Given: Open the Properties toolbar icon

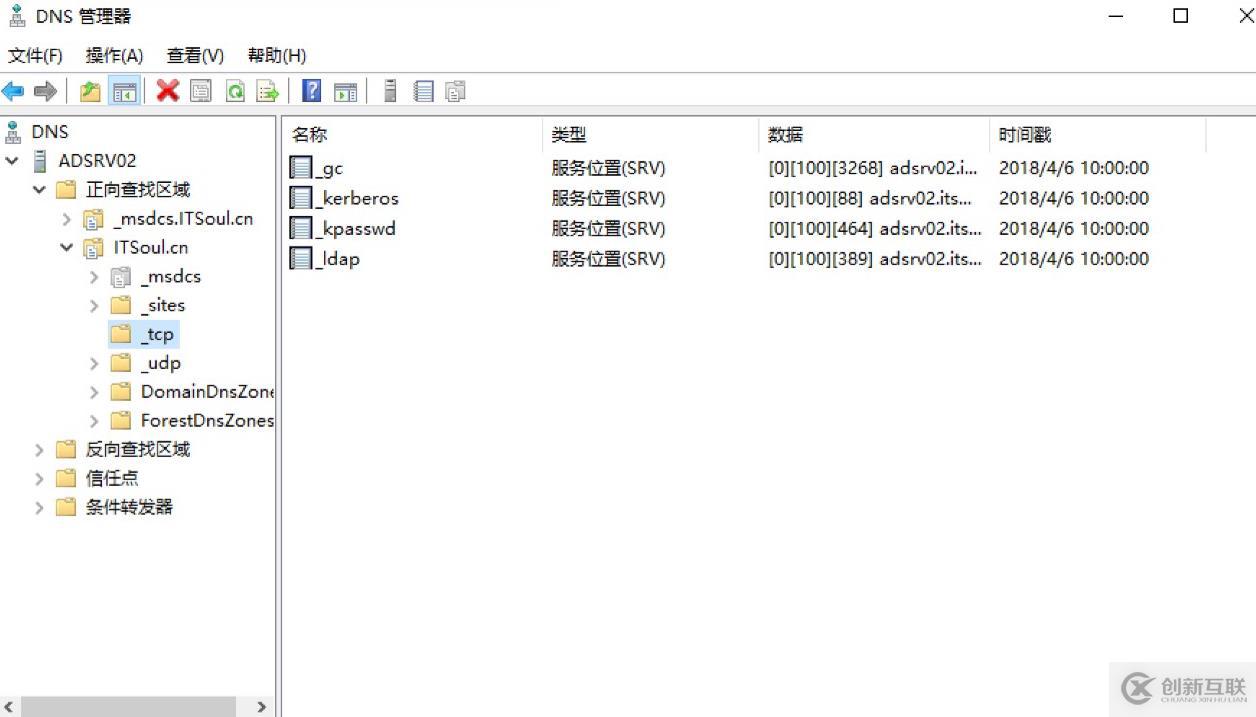Looking at the screenshot, I should click(201, 92).
